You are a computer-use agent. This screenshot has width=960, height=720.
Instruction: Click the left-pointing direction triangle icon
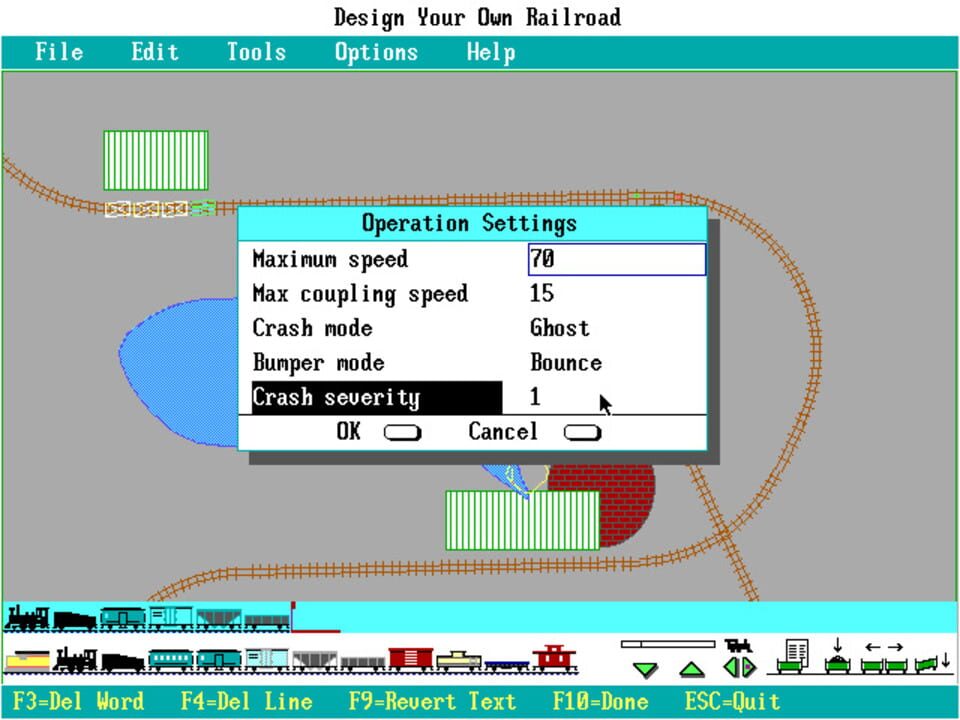pos(729,665)
